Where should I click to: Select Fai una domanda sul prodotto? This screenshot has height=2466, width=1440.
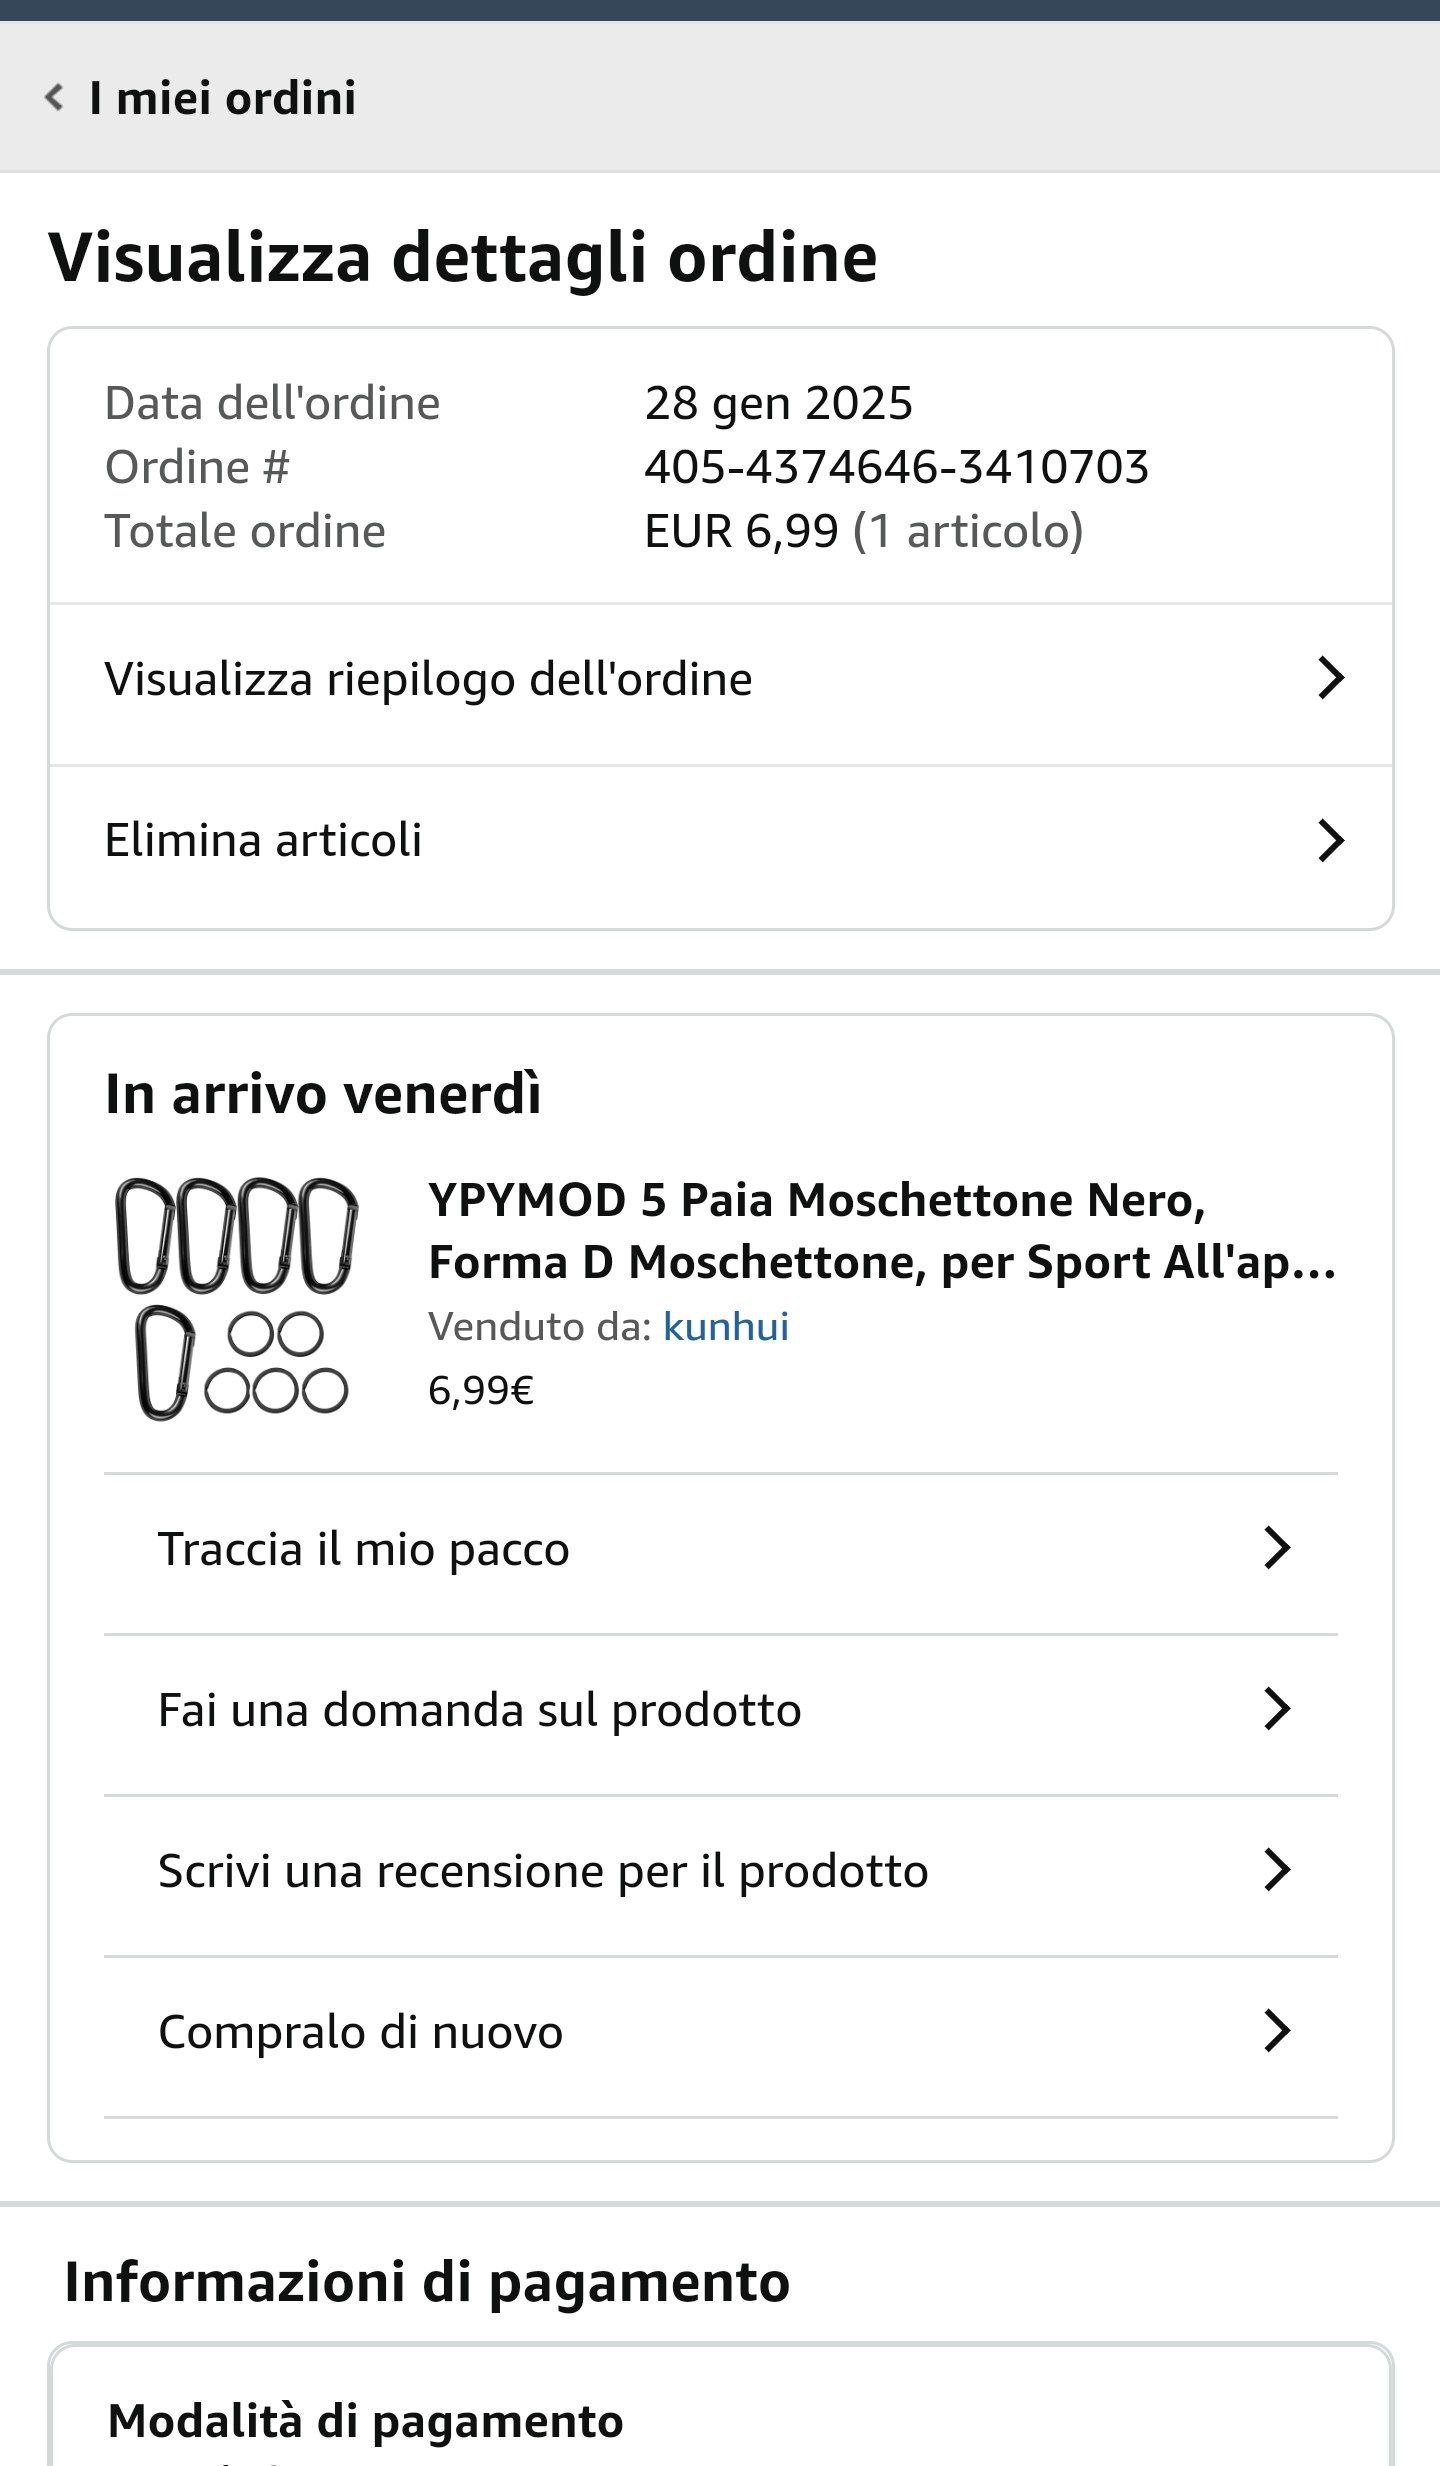(x=480, y=1710)
